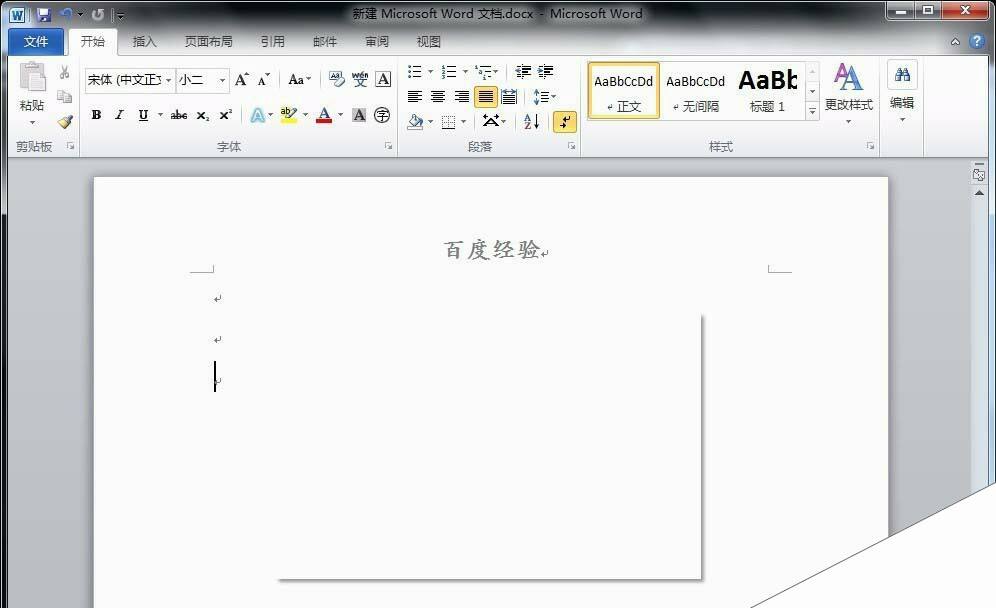This screenshot has width=996, height=608.
Task: Align text right
Action: (462, 97)
